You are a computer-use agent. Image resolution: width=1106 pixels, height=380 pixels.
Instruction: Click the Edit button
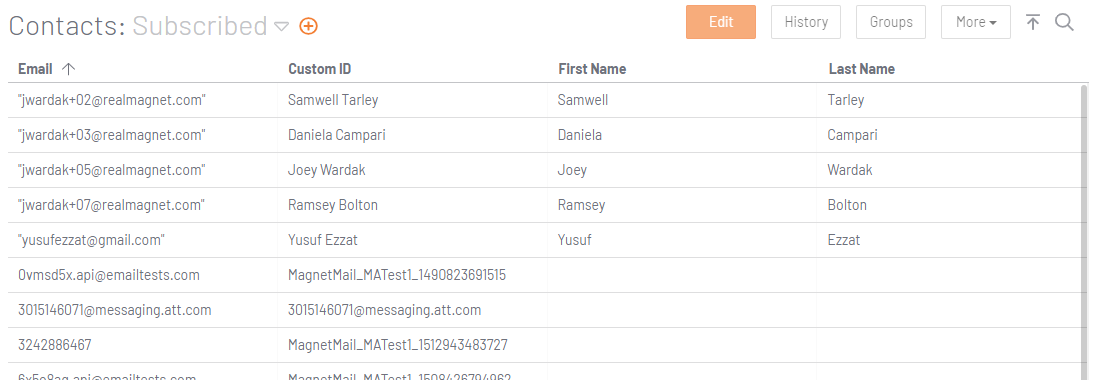721,22
